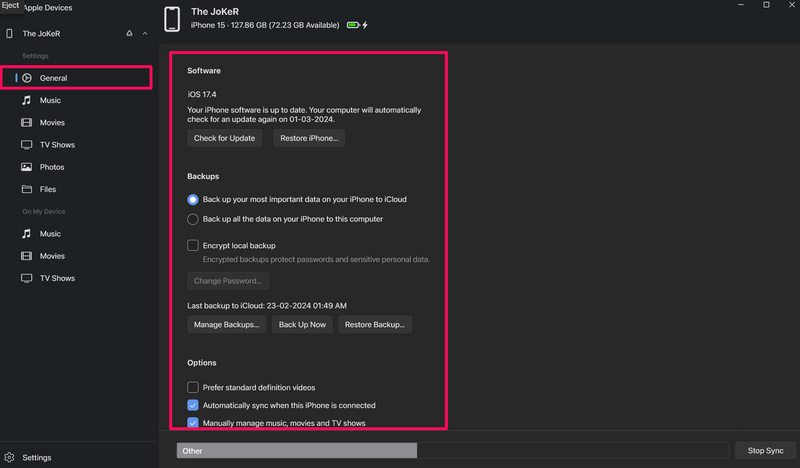Screen dimensions: 800x468
Task: Stop the sync using Stop Sync button
Action: pos(765,451)
